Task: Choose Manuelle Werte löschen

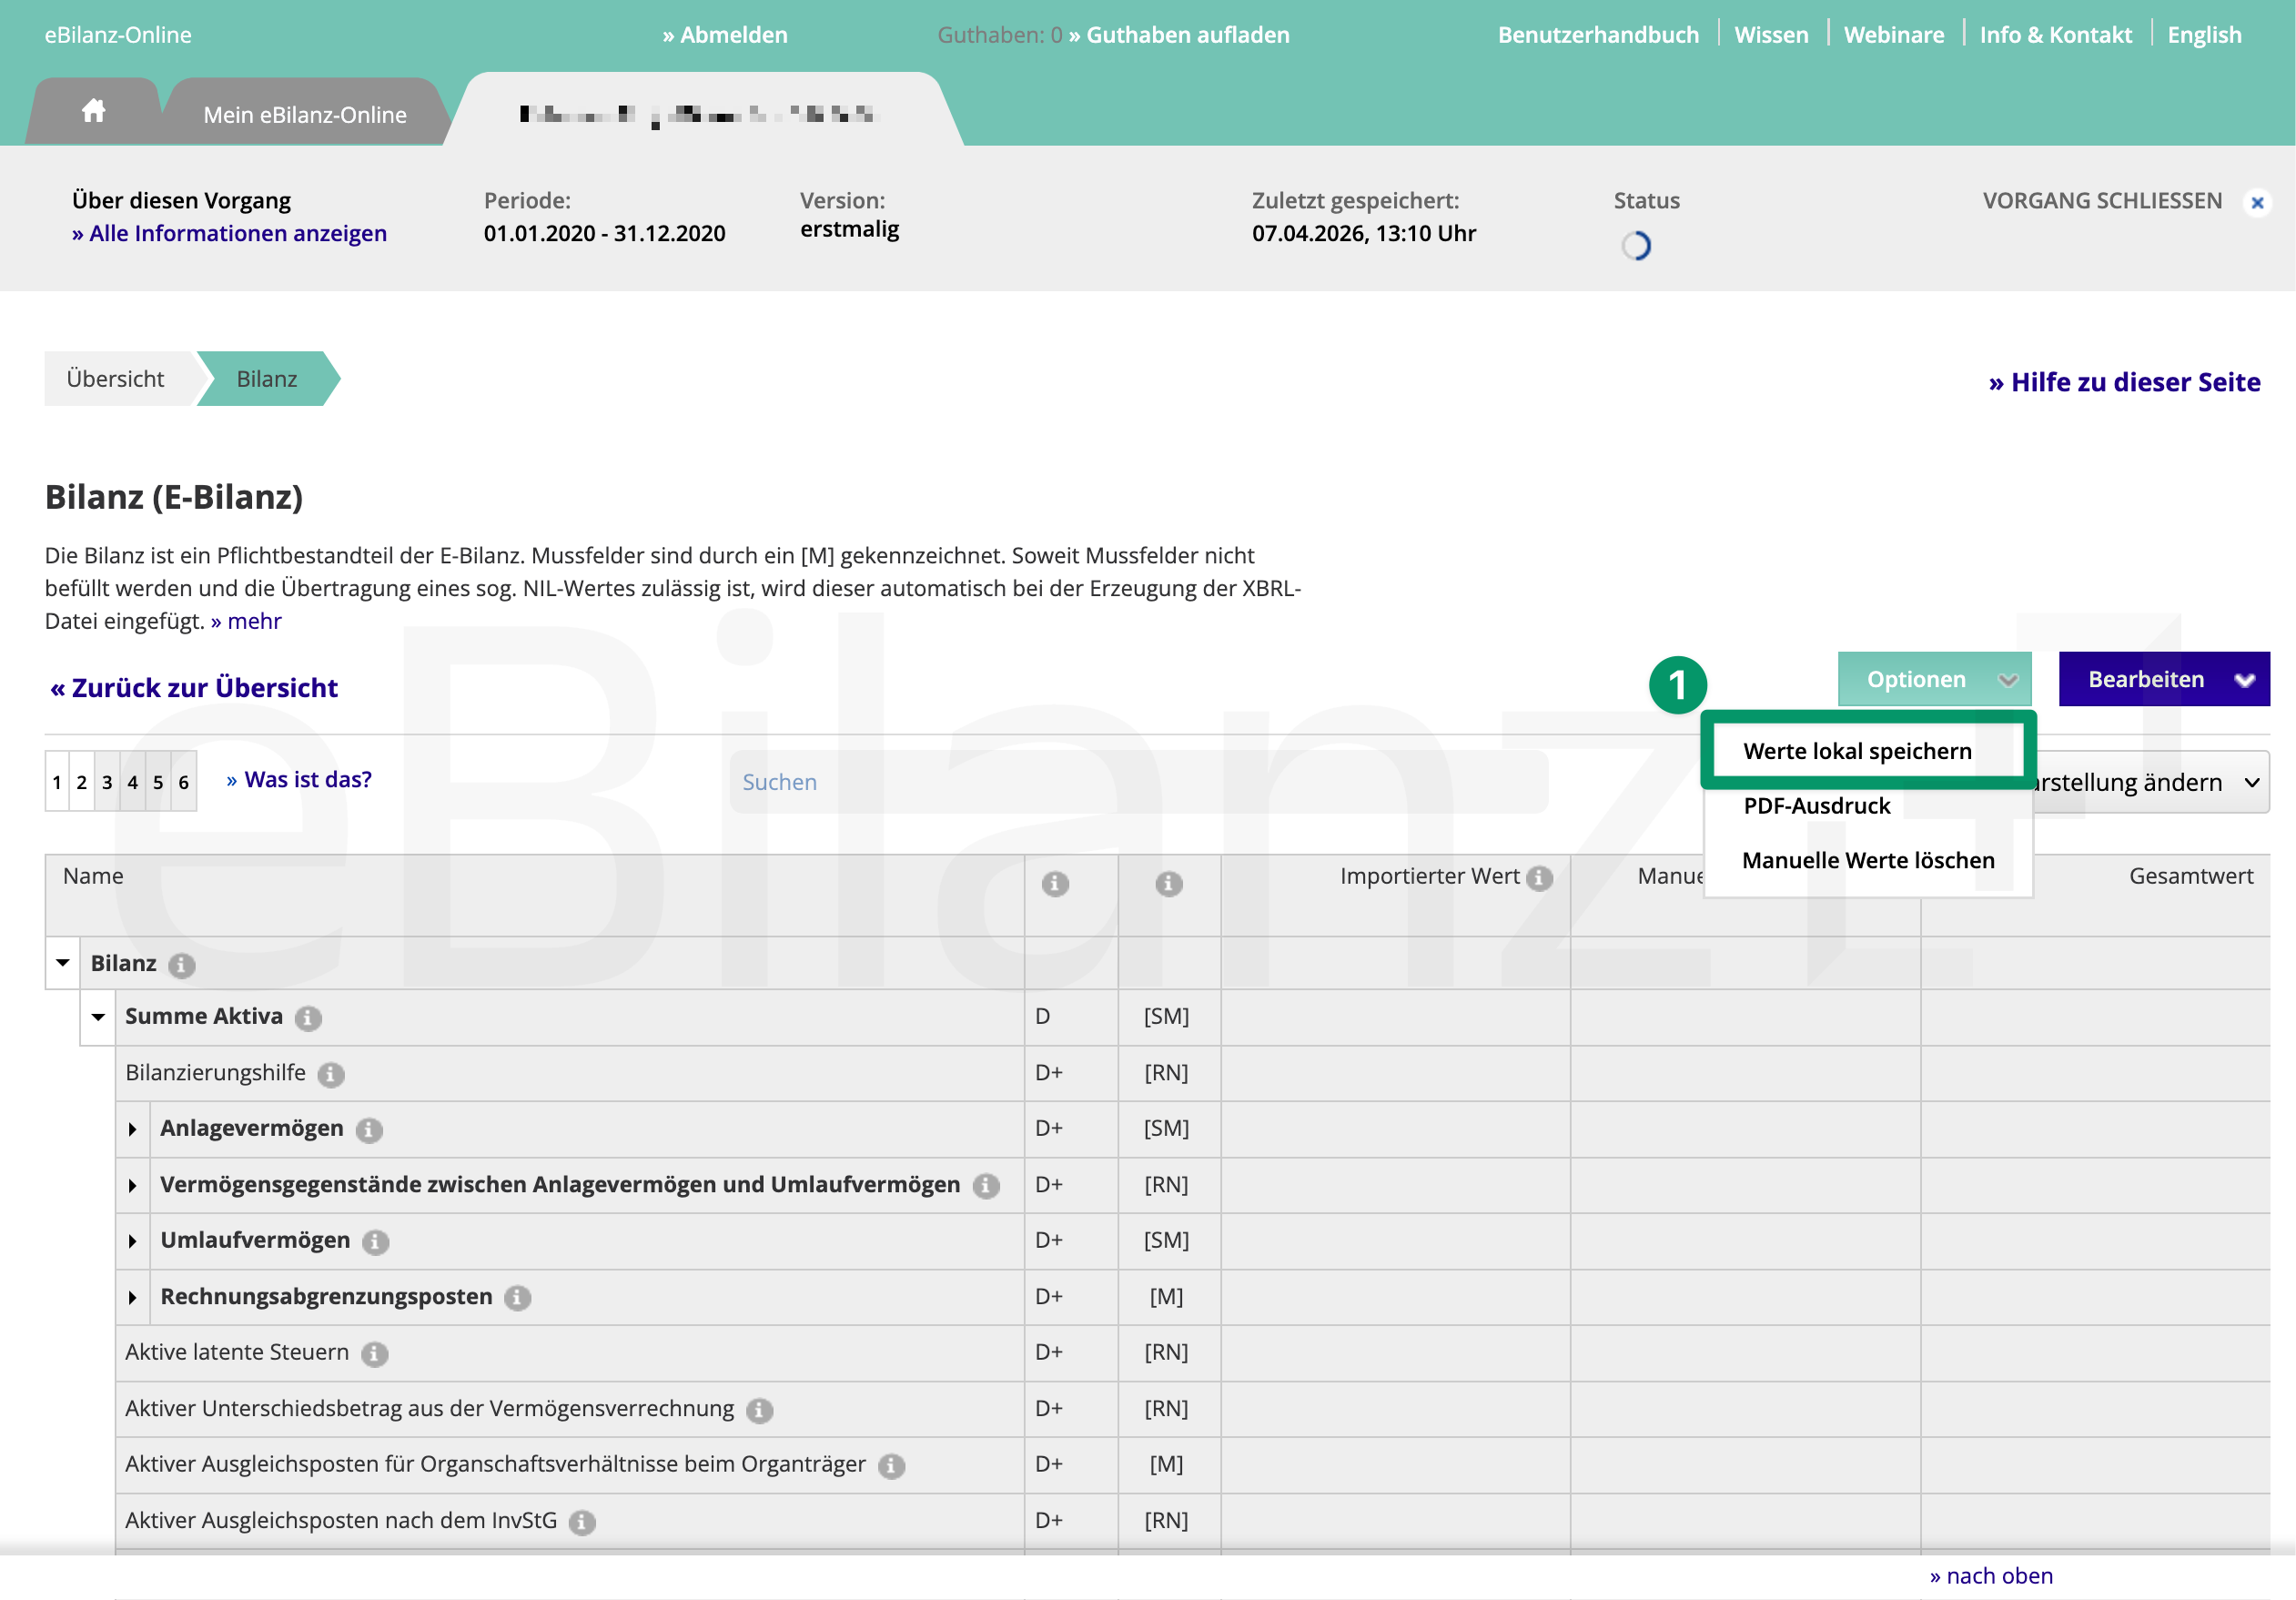Action: (1868, 860)
